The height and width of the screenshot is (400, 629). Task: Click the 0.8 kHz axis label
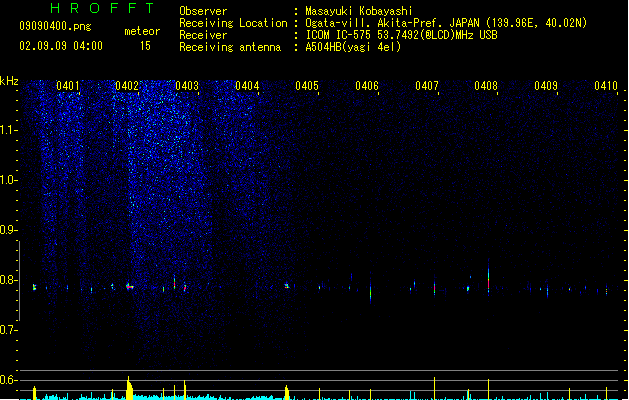tap(8, 280)
